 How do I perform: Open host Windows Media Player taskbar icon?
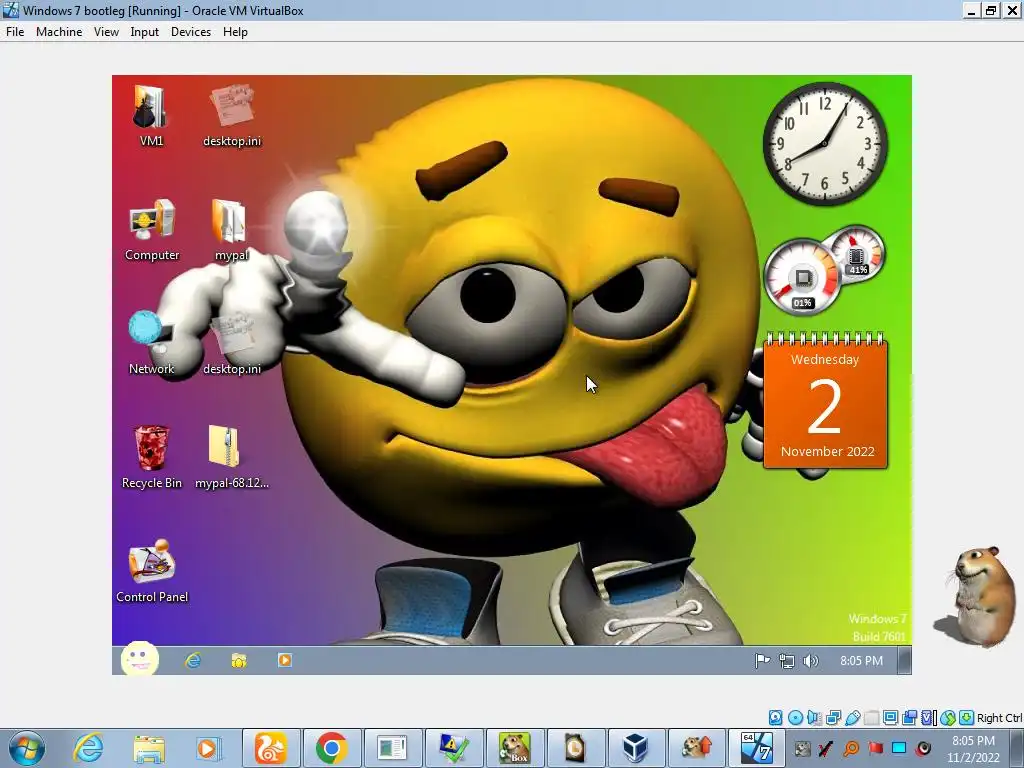pyautogui.click(x=209, y=748)
